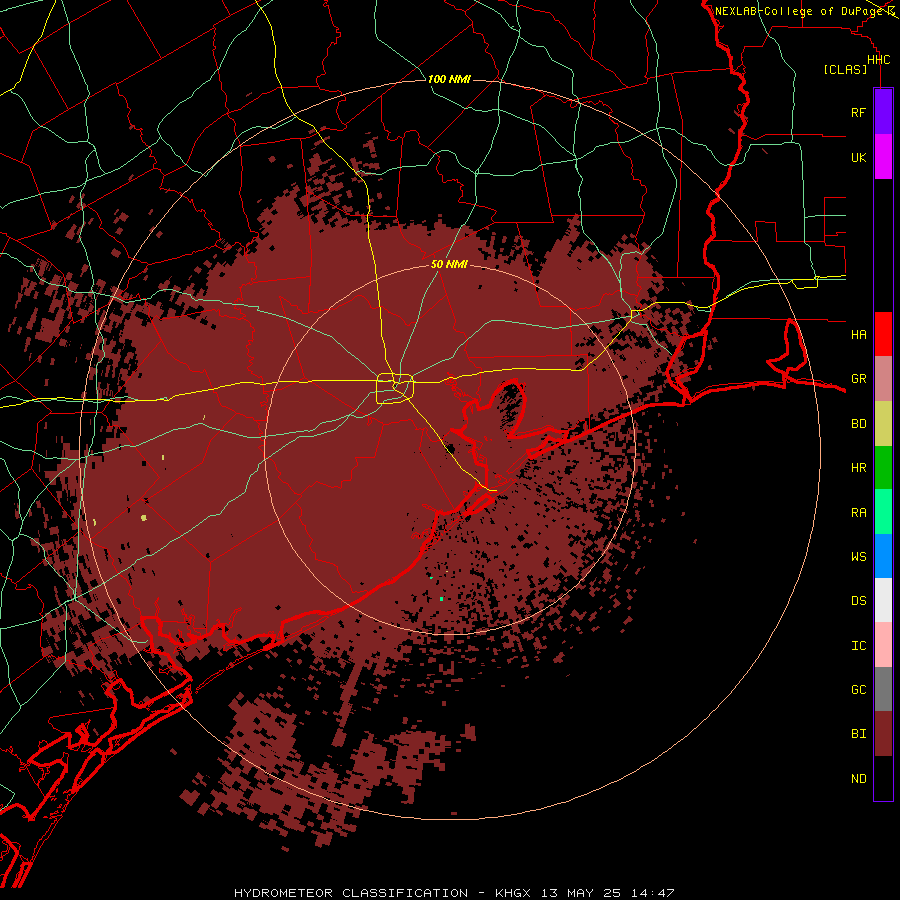Click the ND legend label
The image size is (900, 900).
(x=858, y=779)
